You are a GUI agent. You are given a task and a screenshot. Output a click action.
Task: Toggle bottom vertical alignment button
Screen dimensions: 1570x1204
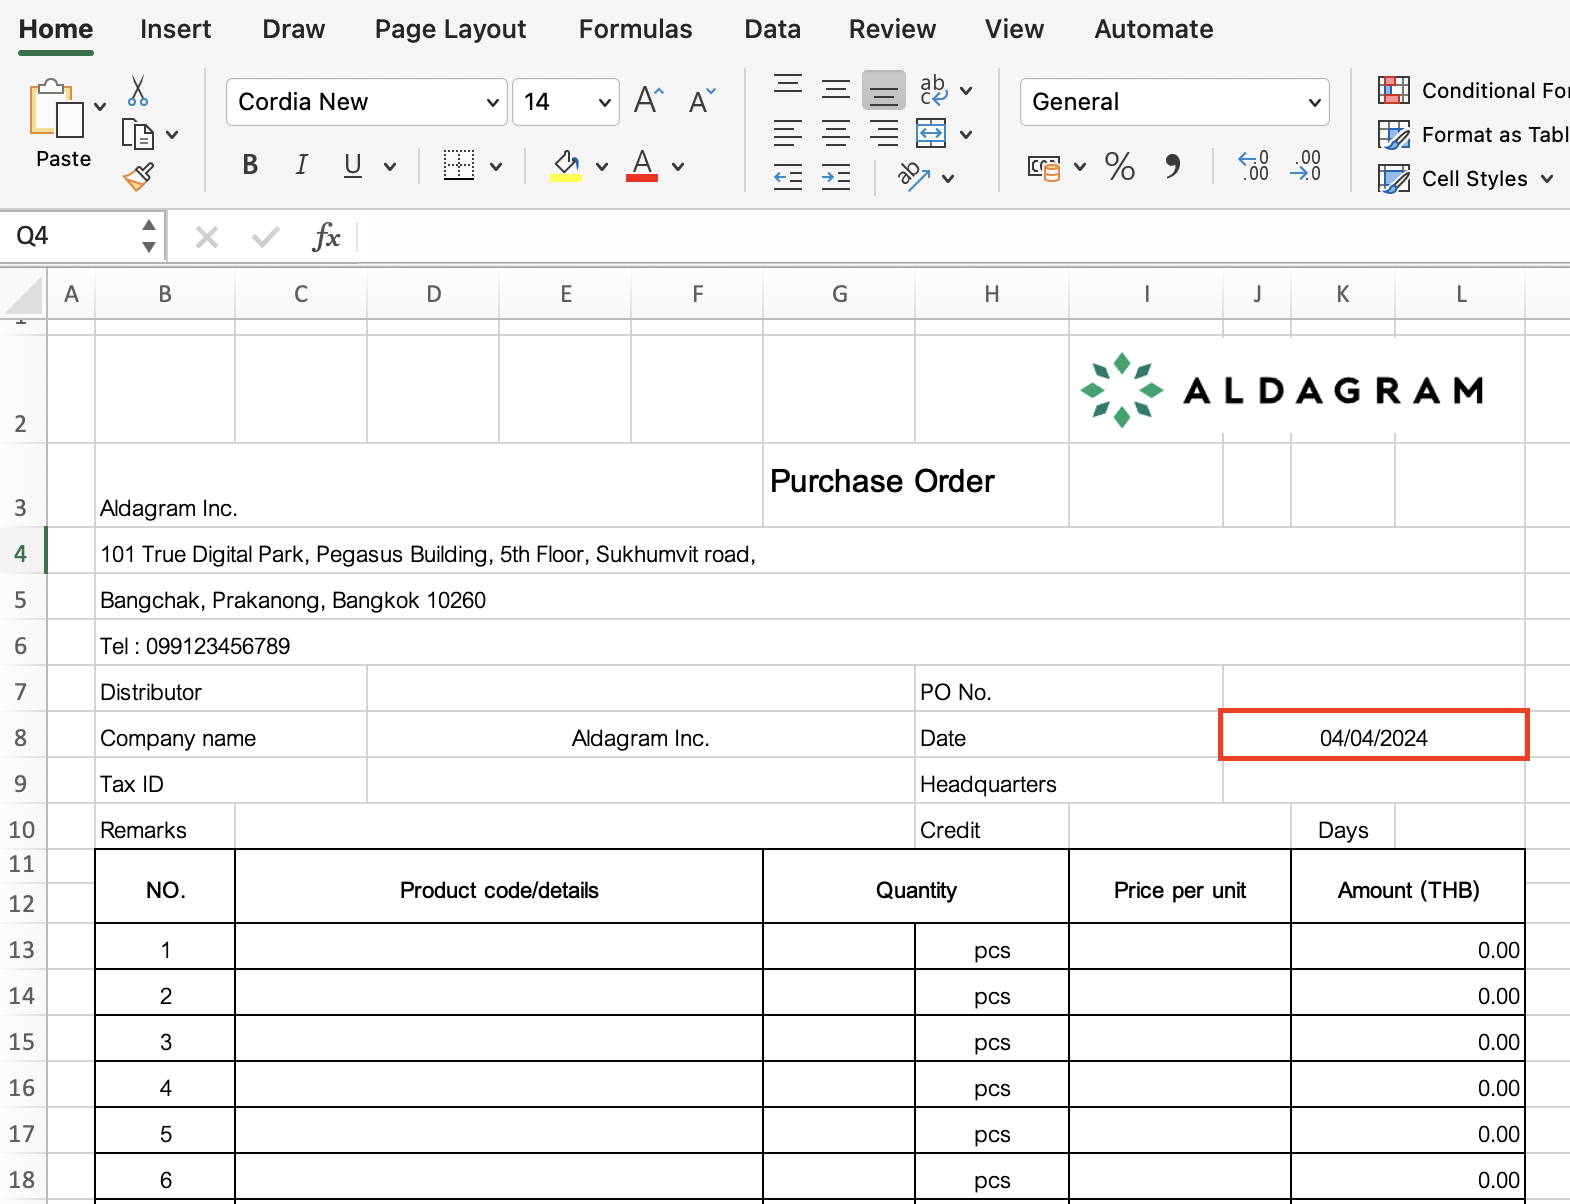(884, 91)
